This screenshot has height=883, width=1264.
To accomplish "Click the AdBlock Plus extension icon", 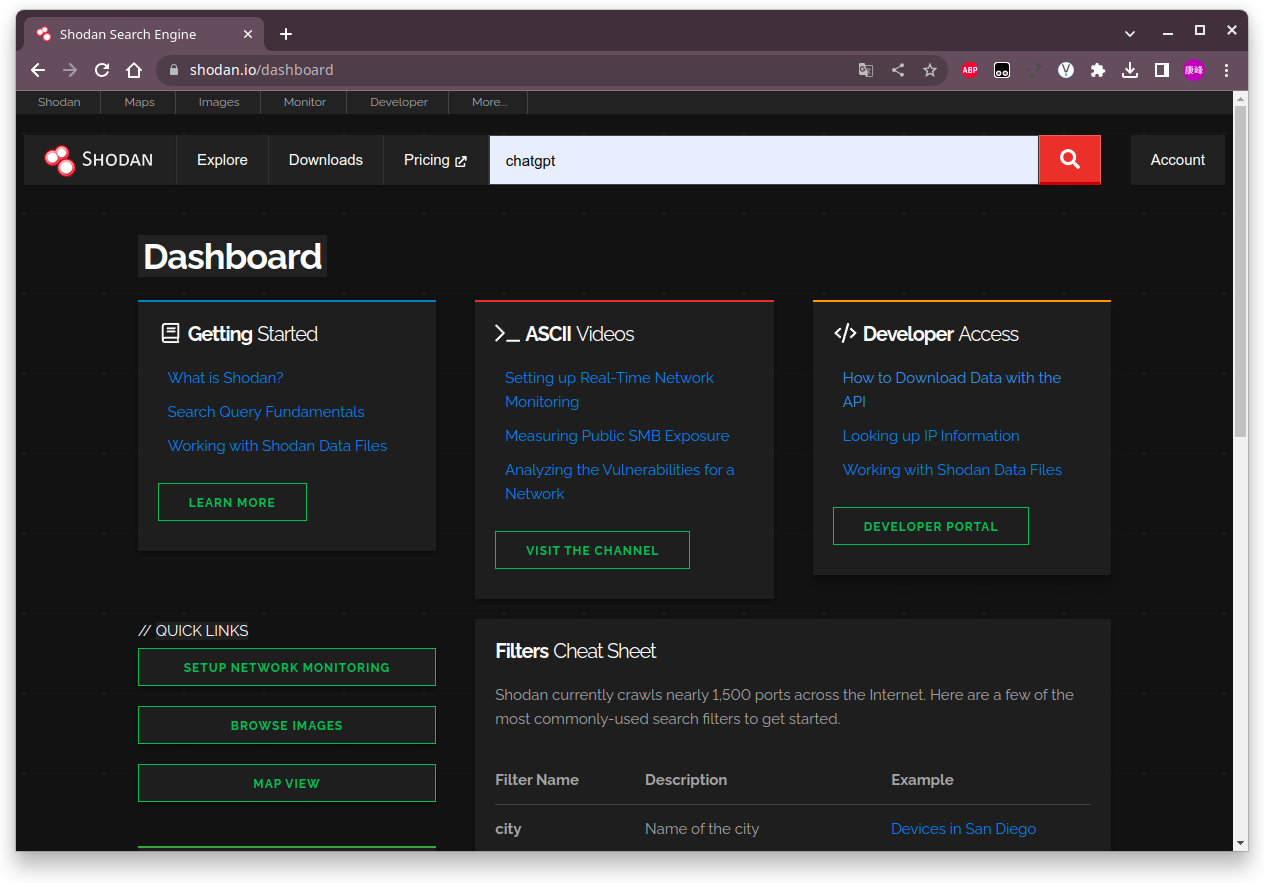I will pos(969,70).
